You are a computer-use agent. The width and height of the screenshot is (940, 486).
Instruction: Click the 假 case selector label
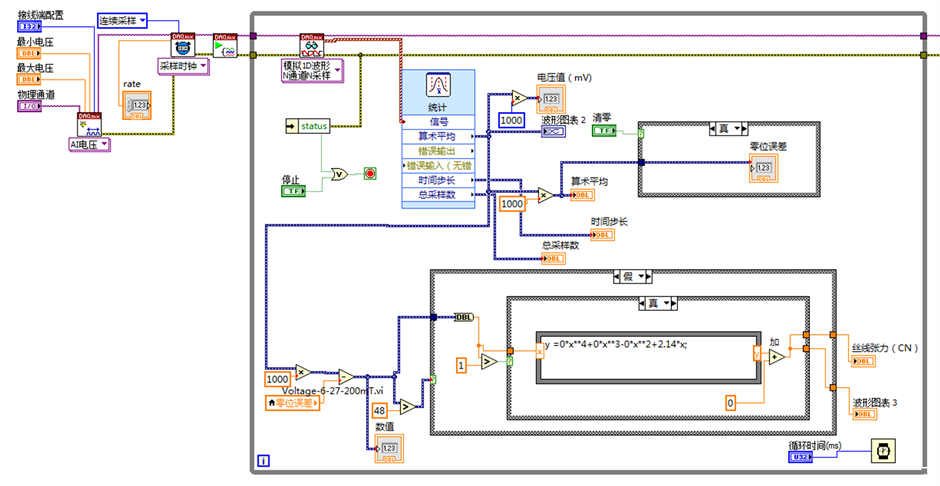click(x=628, y=276)
